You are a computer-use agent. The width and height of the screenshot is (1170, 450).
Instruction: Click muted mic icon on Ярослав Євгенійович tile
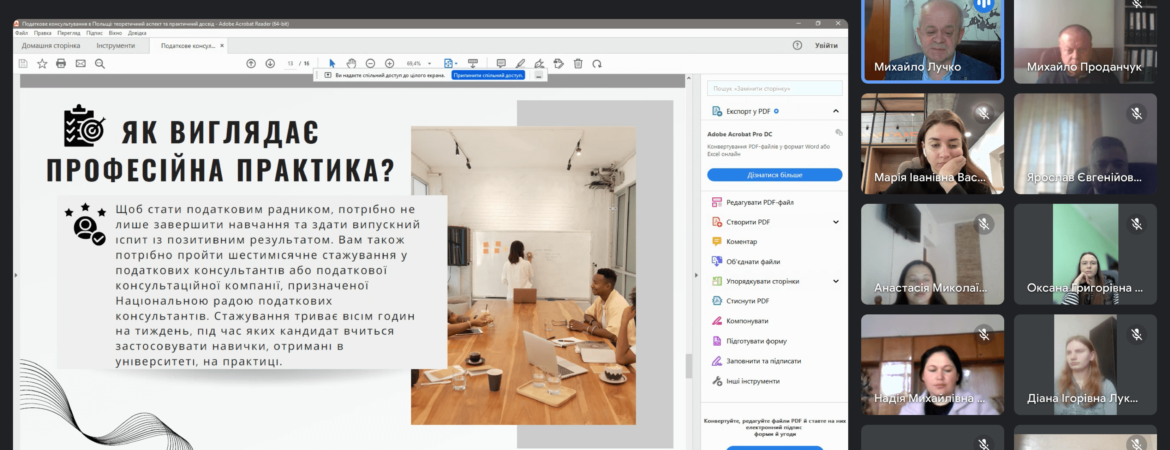click(x=1136, y=113)
